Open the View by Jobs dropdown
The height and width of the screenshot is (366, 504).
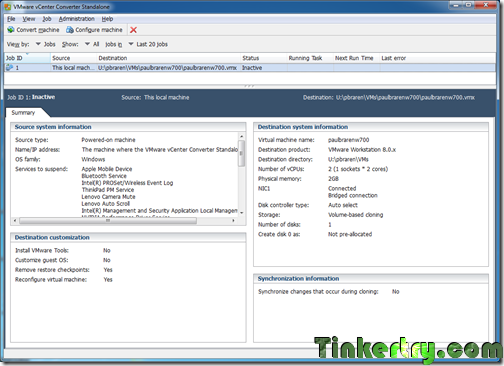click(45, 44)
